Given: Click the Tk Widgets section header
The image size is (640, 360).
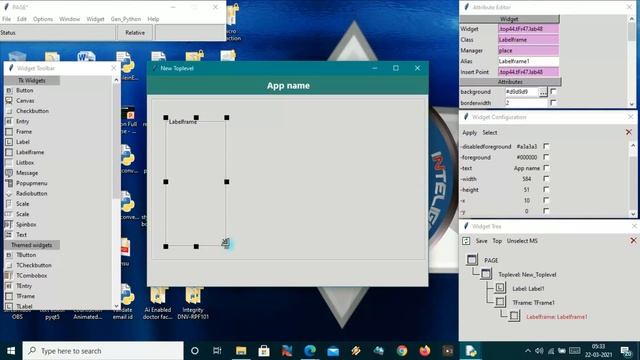Looking at the screenshot, I should click(32, 80).
